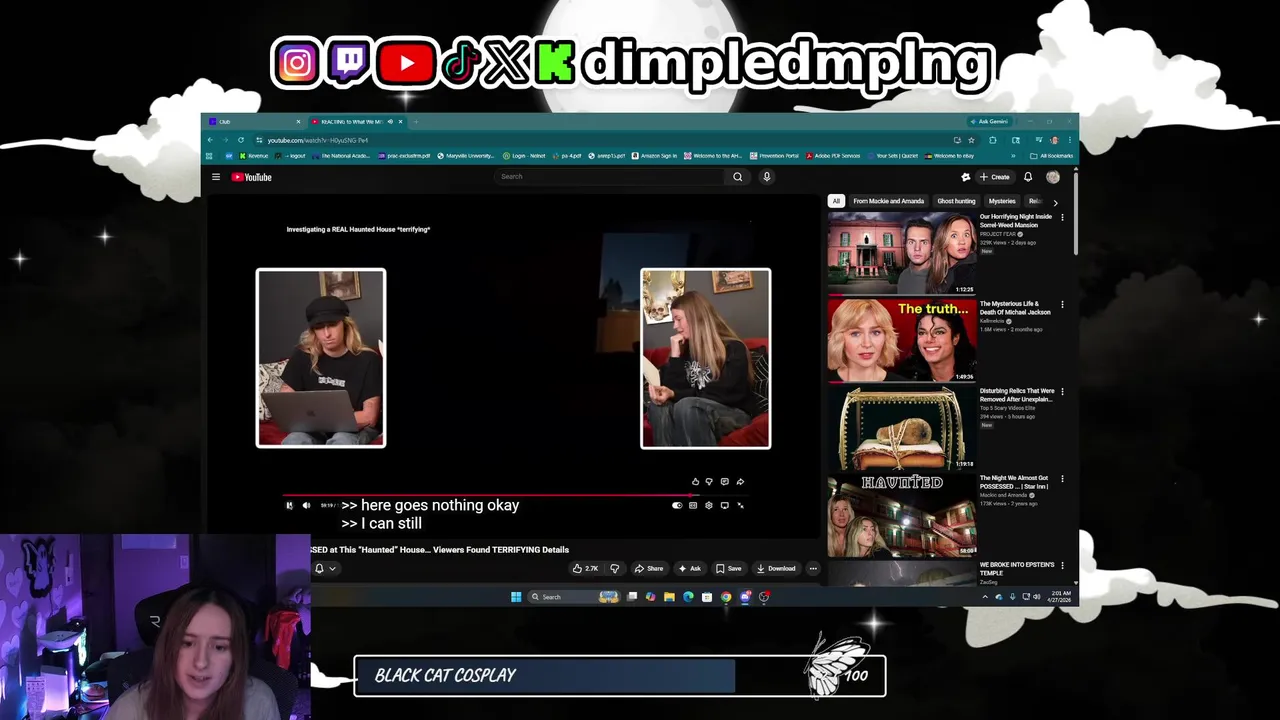Seek using the red video progress bar
The height and width of the screenshot is (720, 1280).
515,495
